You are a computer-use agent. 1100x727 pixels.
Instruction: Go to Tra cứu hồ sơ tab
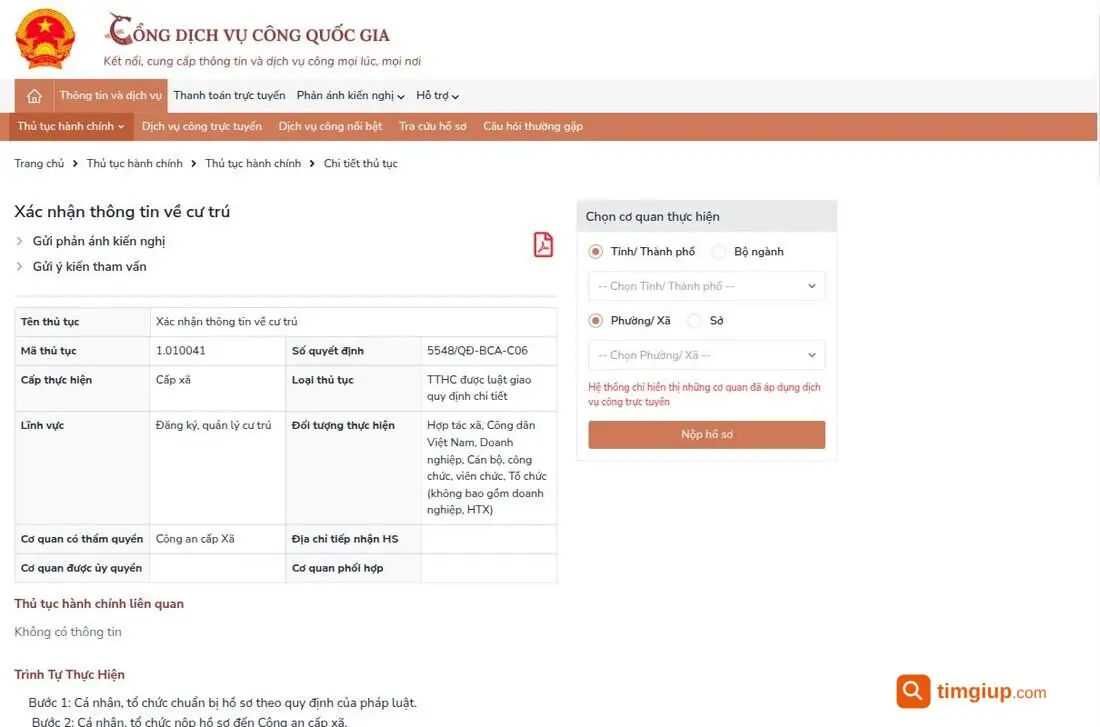[x=432, y=126]
